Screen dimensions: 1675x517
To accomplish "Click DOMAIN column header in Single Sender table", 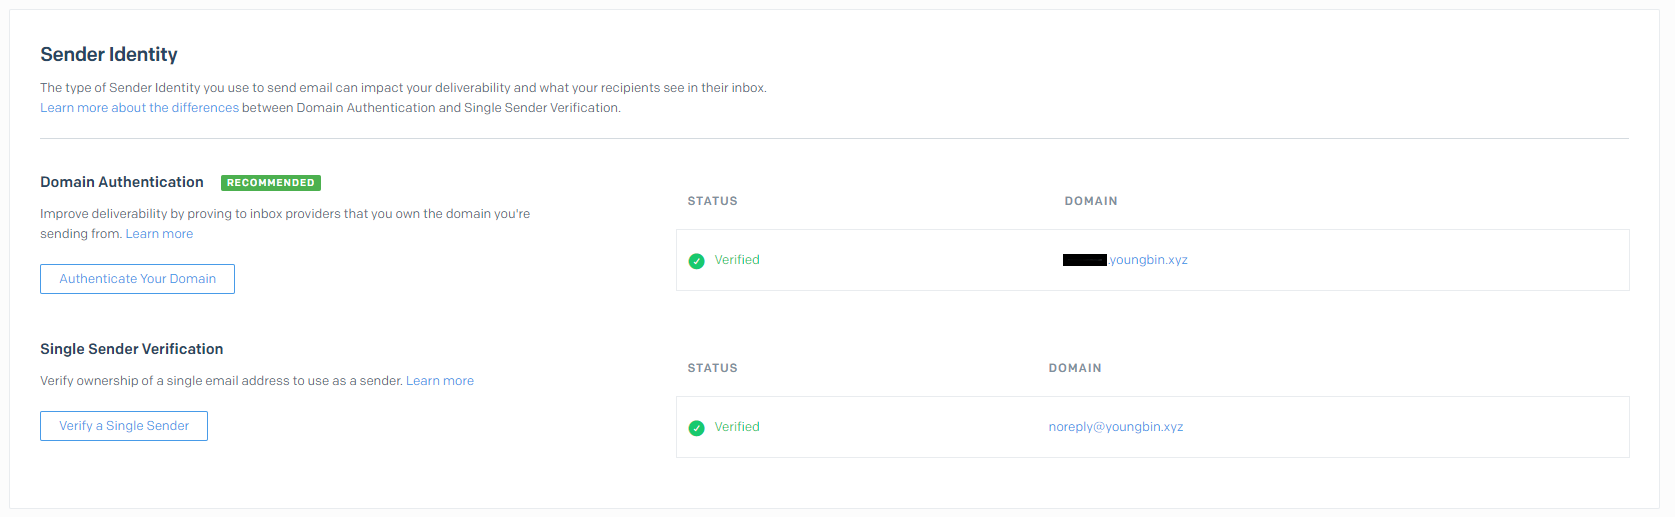I will pyautogui.click(x=1074, y=368).
